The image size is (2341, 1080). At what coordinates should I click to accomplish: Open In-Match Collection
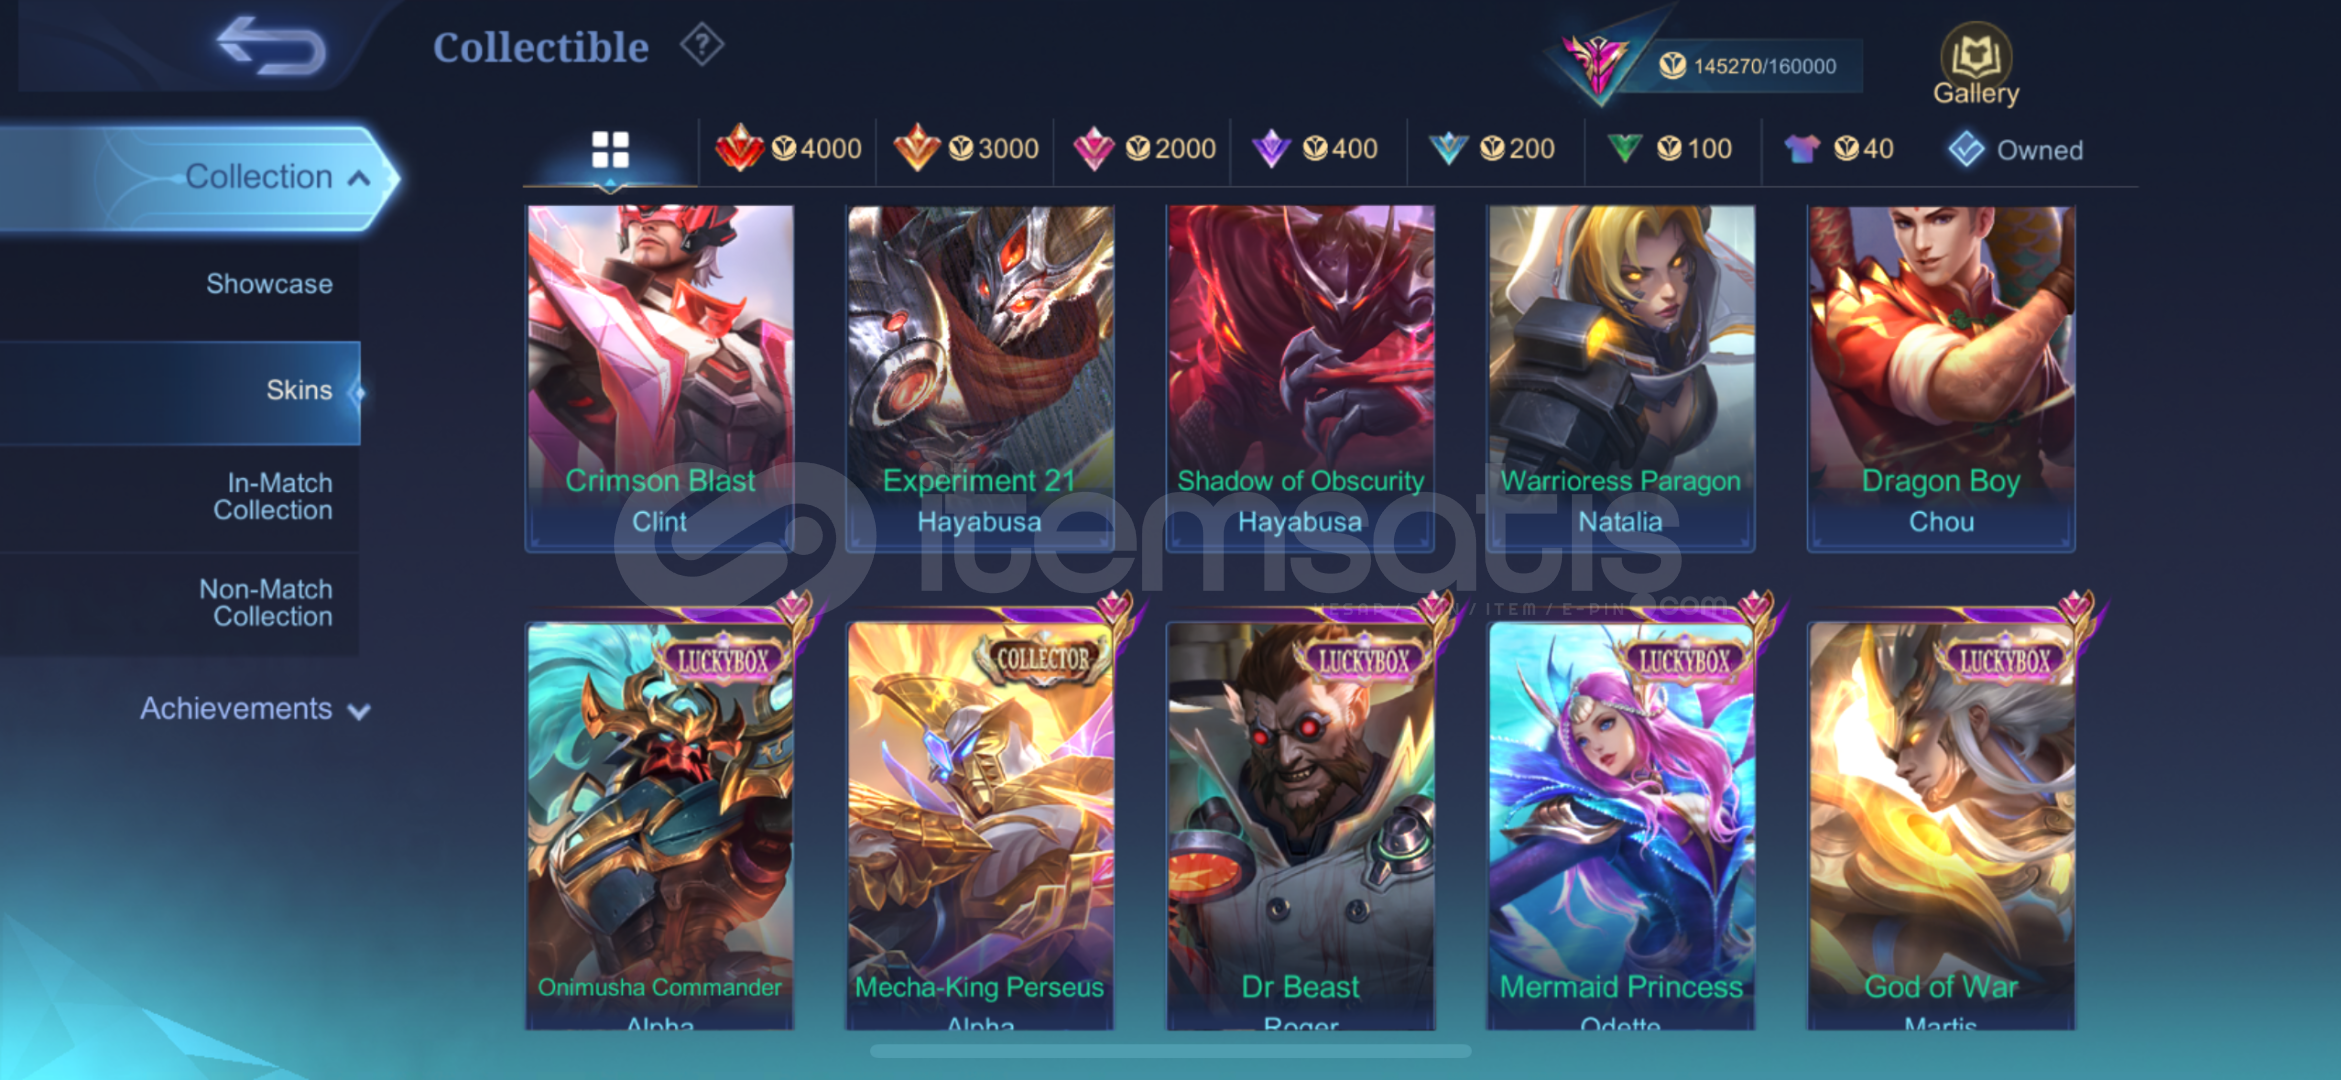[x=272, y=497]
